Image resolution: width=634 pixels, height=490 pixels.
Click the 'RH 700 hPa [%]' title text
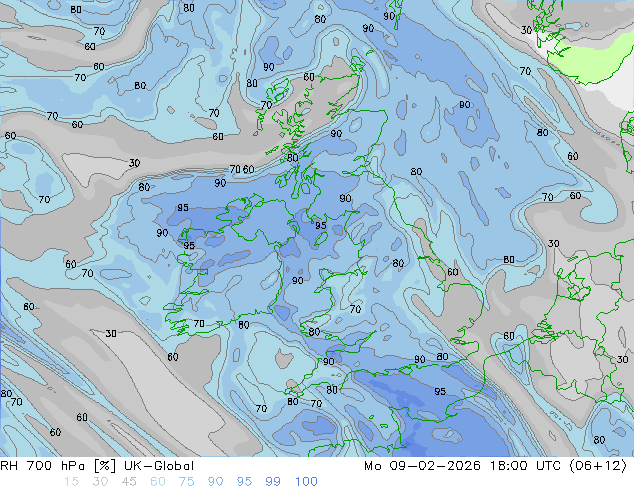point(58,466)
